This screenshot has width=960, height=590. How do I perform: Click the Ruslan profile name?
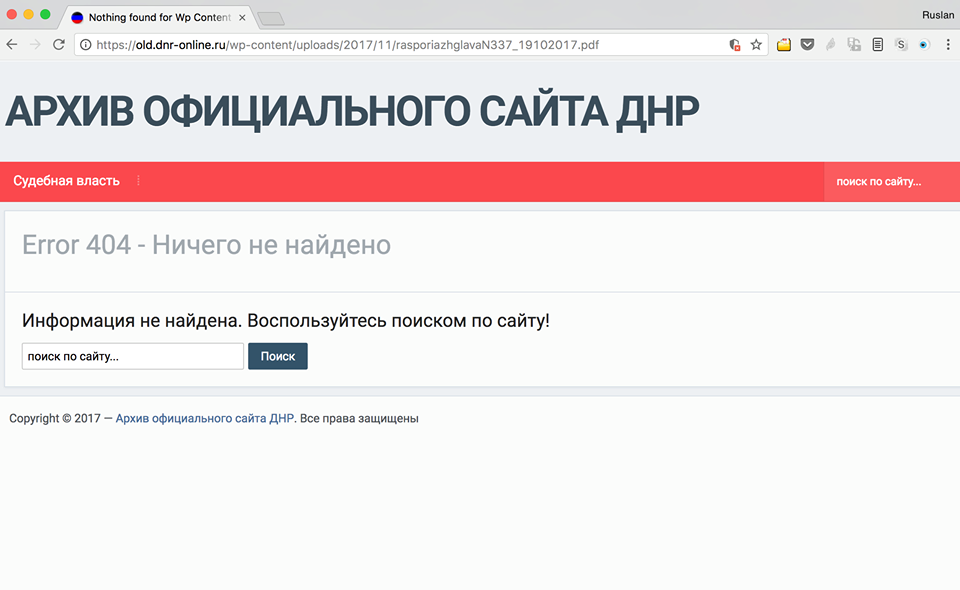(x=938, y=15)
